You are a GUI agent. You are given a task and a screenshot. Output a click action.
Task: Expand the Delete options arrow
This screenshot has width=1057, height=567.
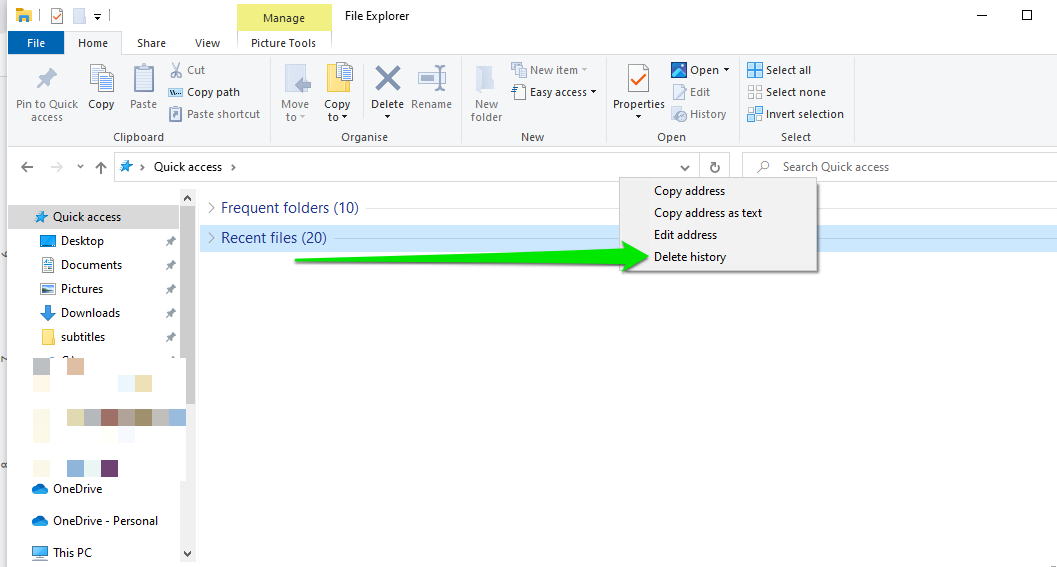tap(388, 117)
